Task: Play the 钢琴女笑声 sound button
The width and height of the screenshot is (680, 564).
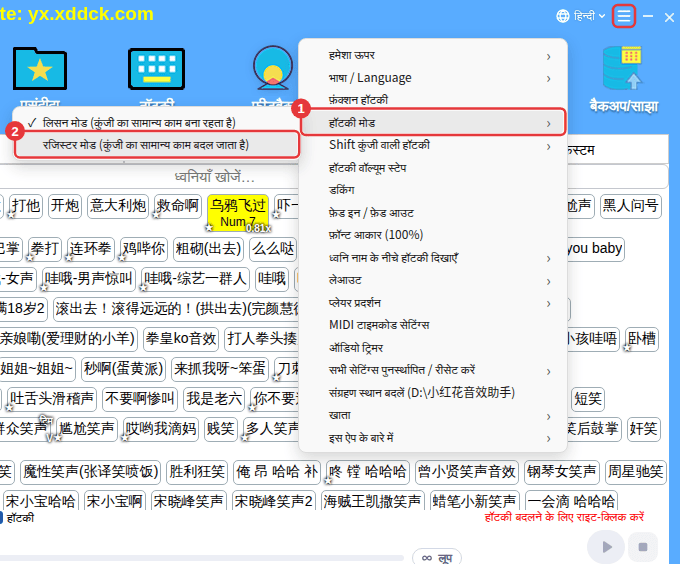Action: click(x=562, y=472)
